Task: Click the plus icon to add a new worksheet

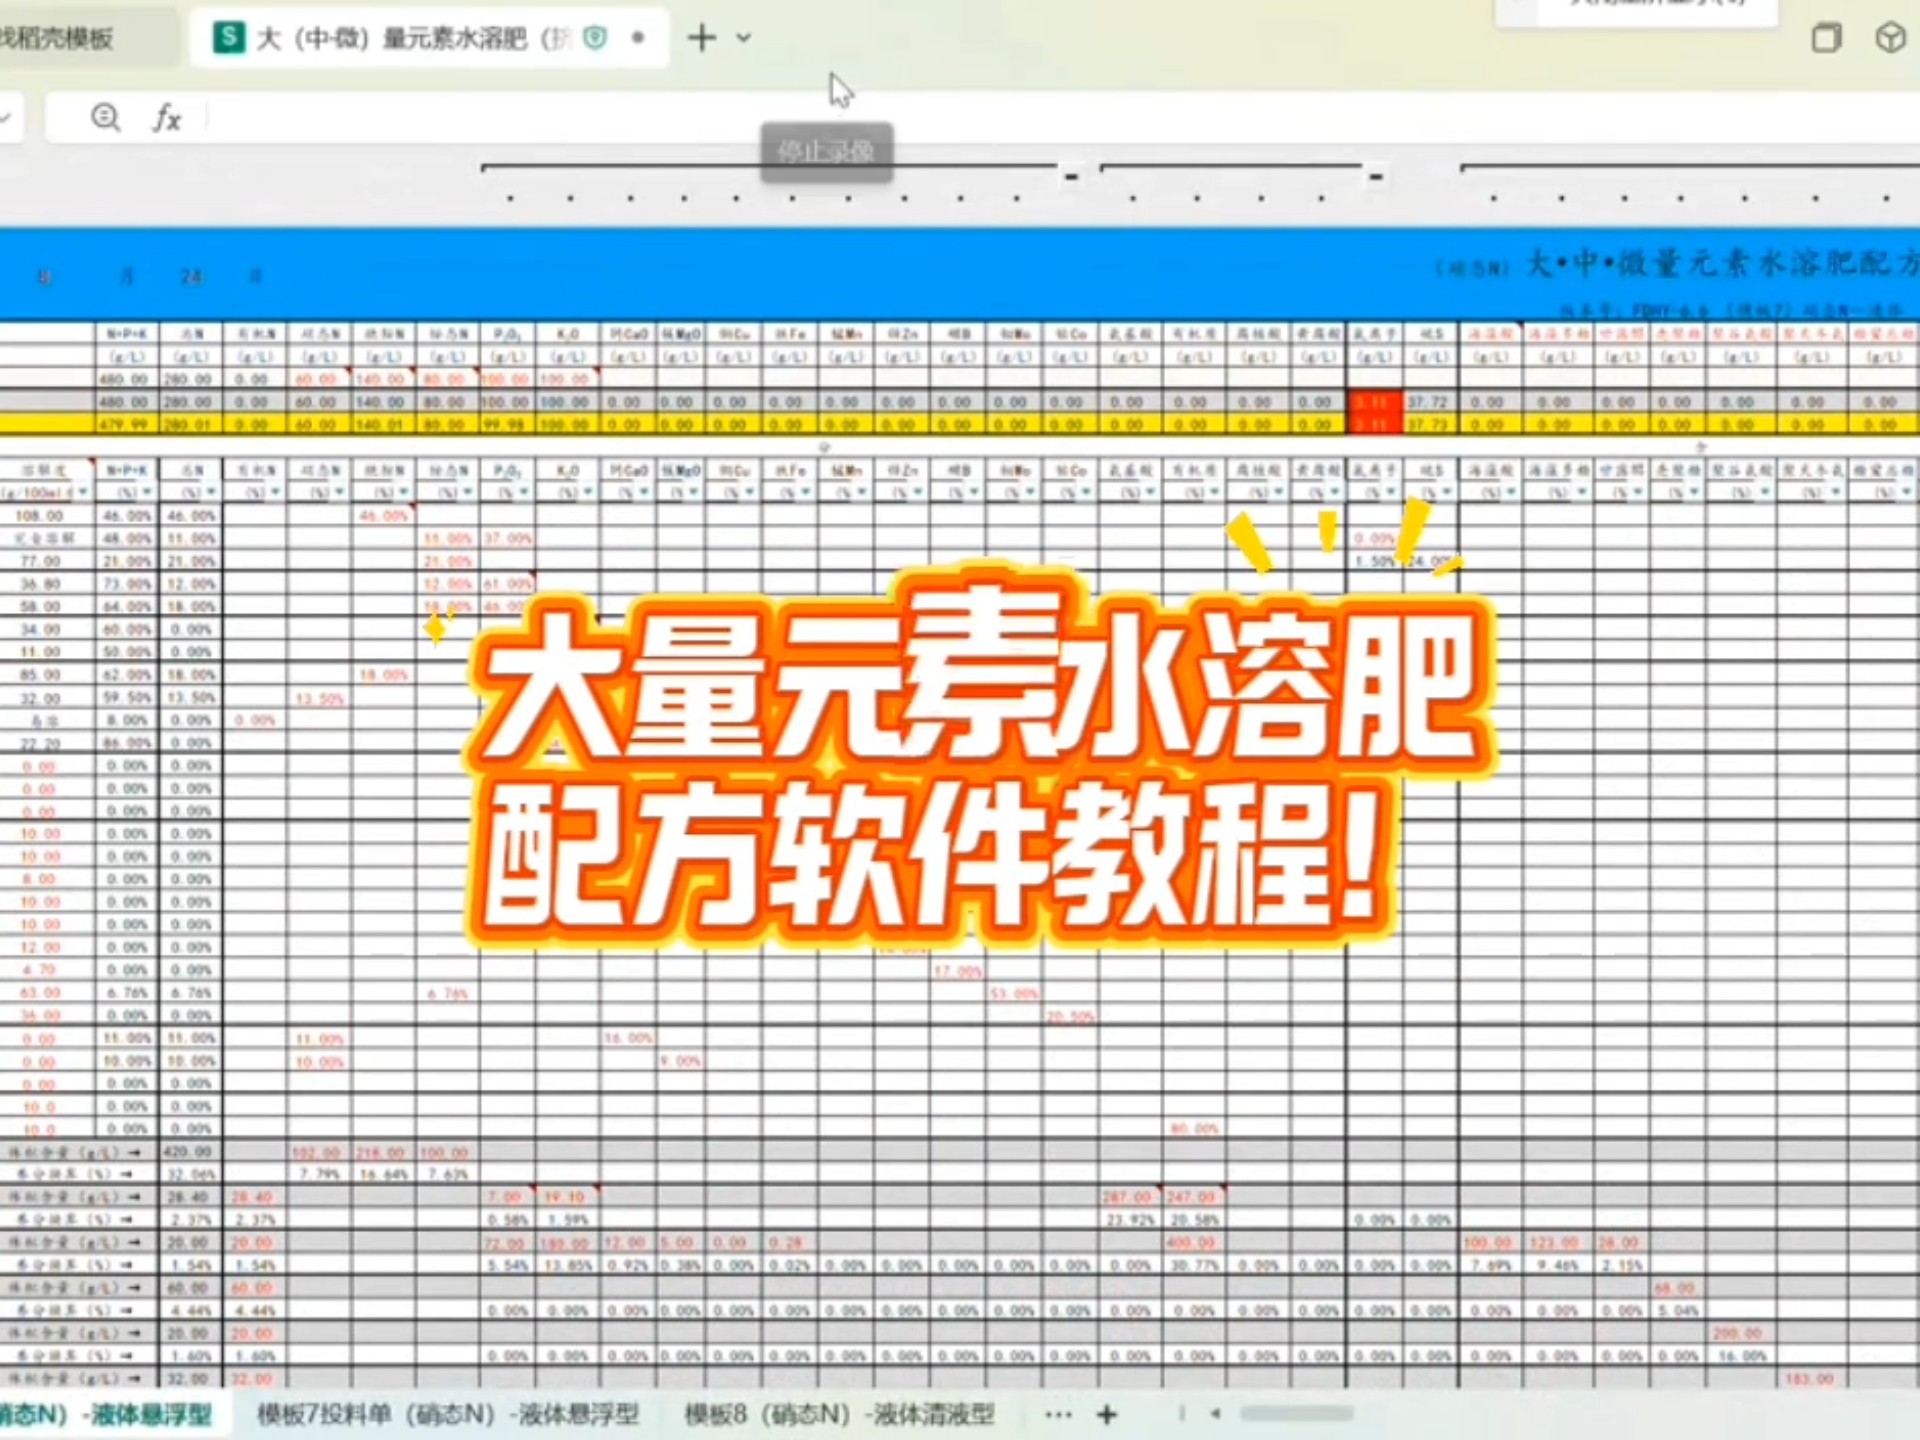Action: tap(1106, 1414)
